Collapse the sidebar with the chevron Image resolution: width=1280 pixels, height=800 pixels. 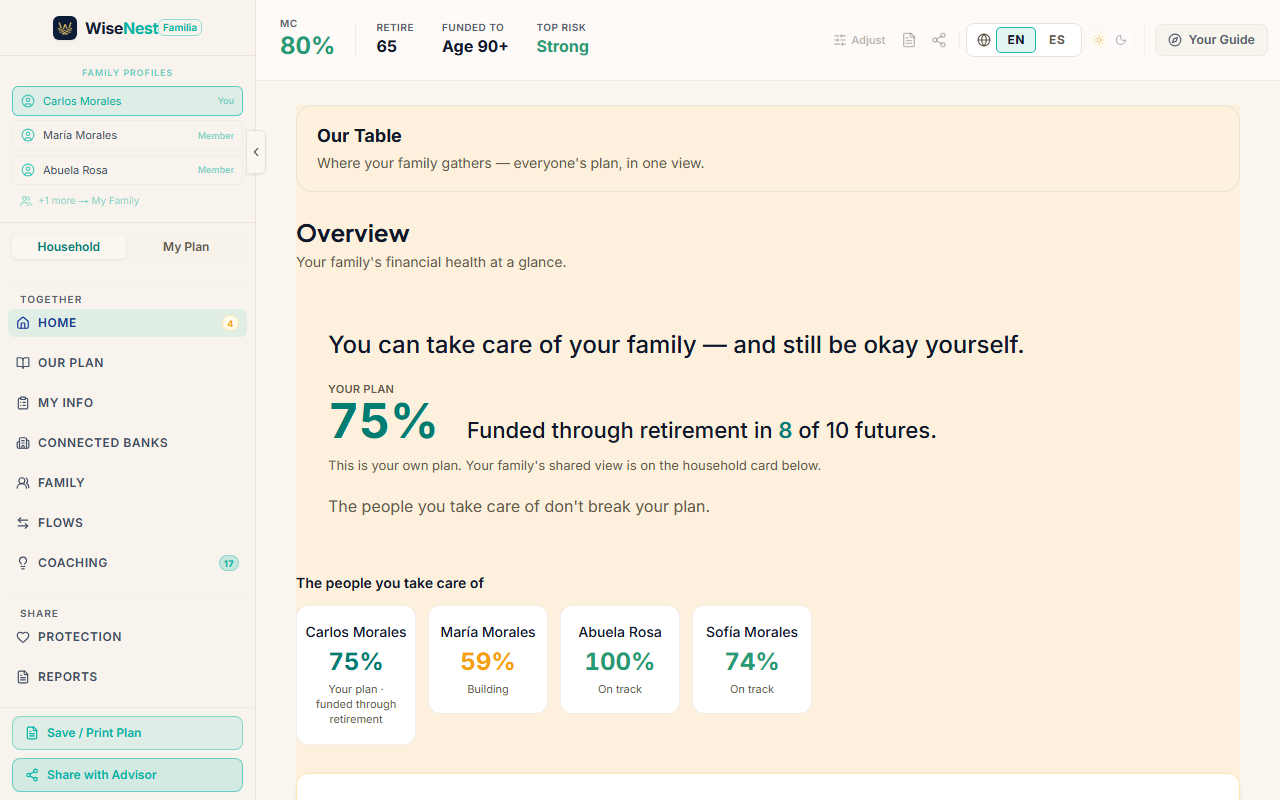tap(256, 152)
